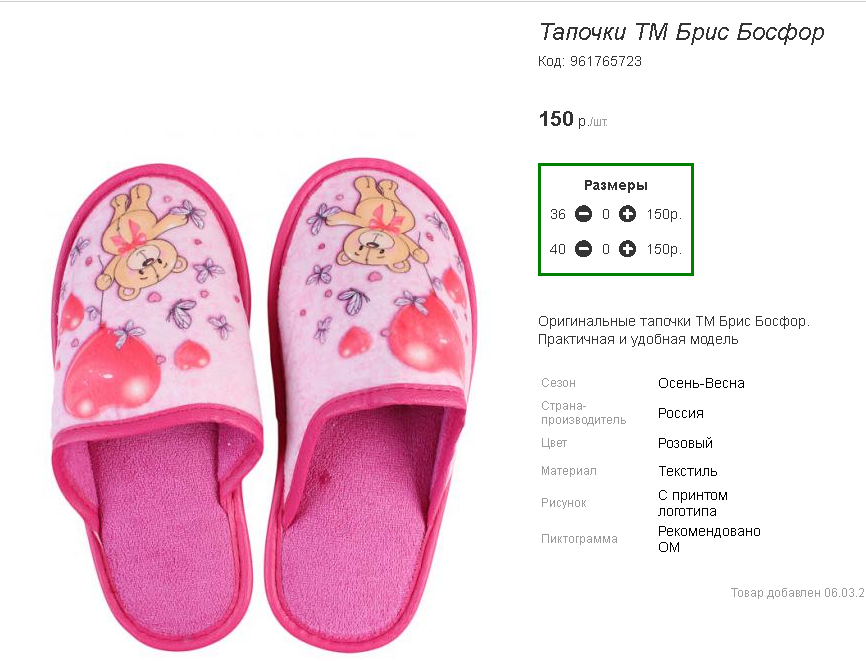This screenshot has height=661, width=866.
Task: Click the 150р. price for size 40
Action: [x=664, y=249]
